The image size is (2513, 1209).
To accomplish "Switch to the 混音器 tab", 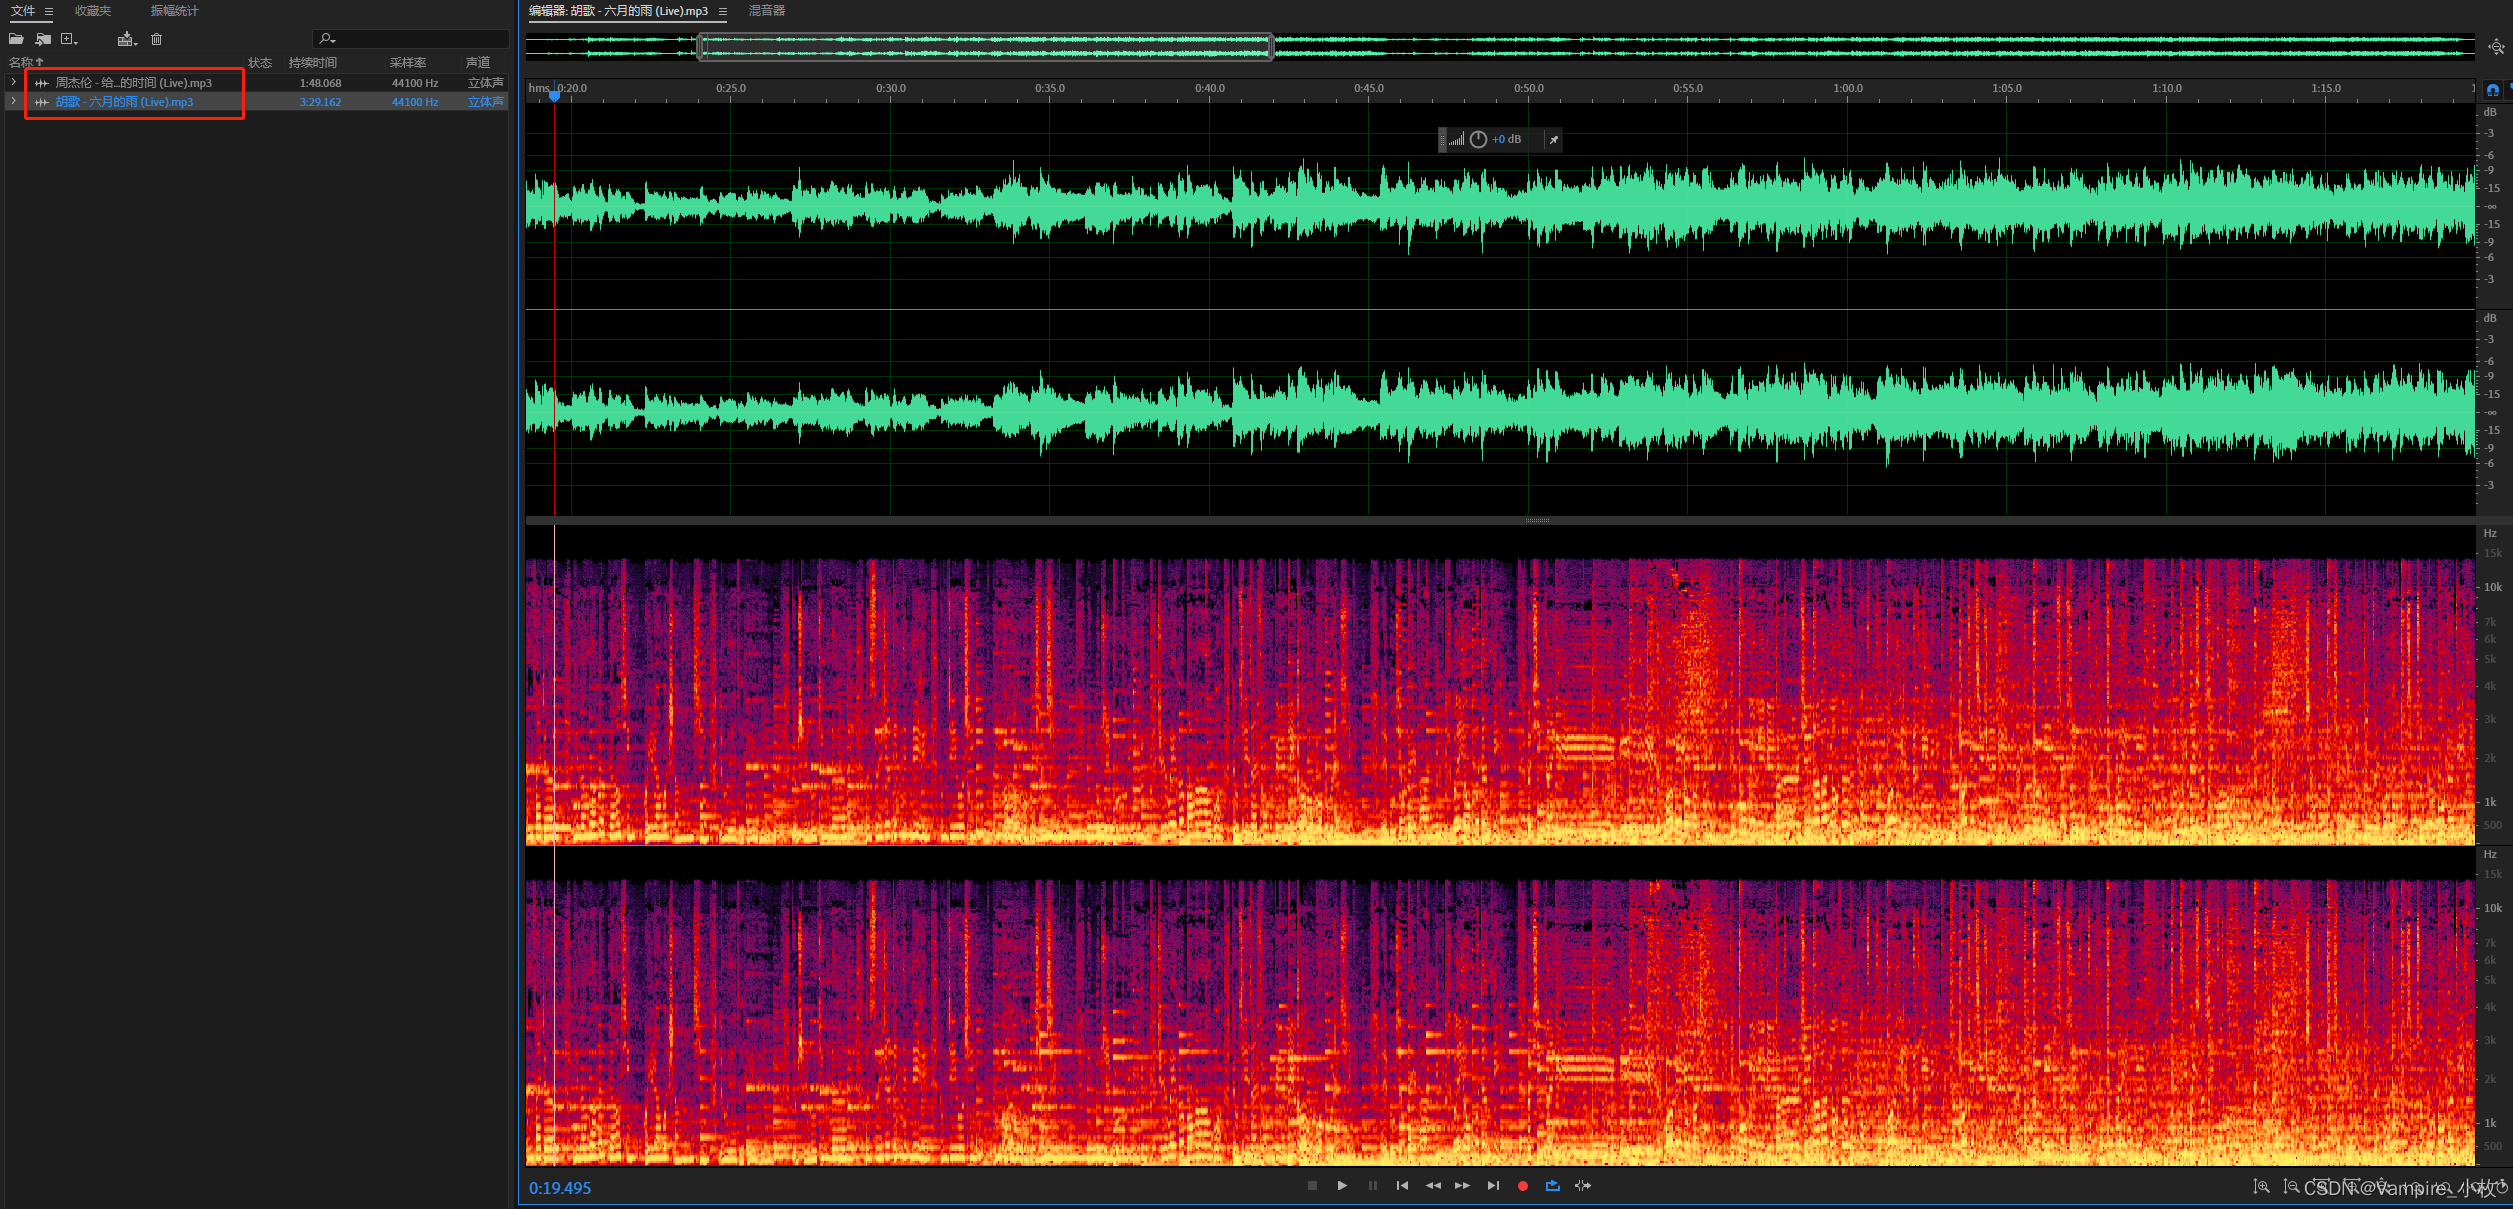I will click(x=767, y=11).
